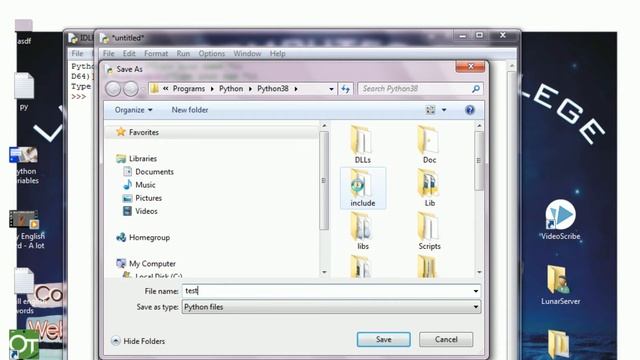Image resolution: width=640 pixels, height=360 pixels.
Task: Click the navigation pane vertical scrollbar
Action: point(324,180)
